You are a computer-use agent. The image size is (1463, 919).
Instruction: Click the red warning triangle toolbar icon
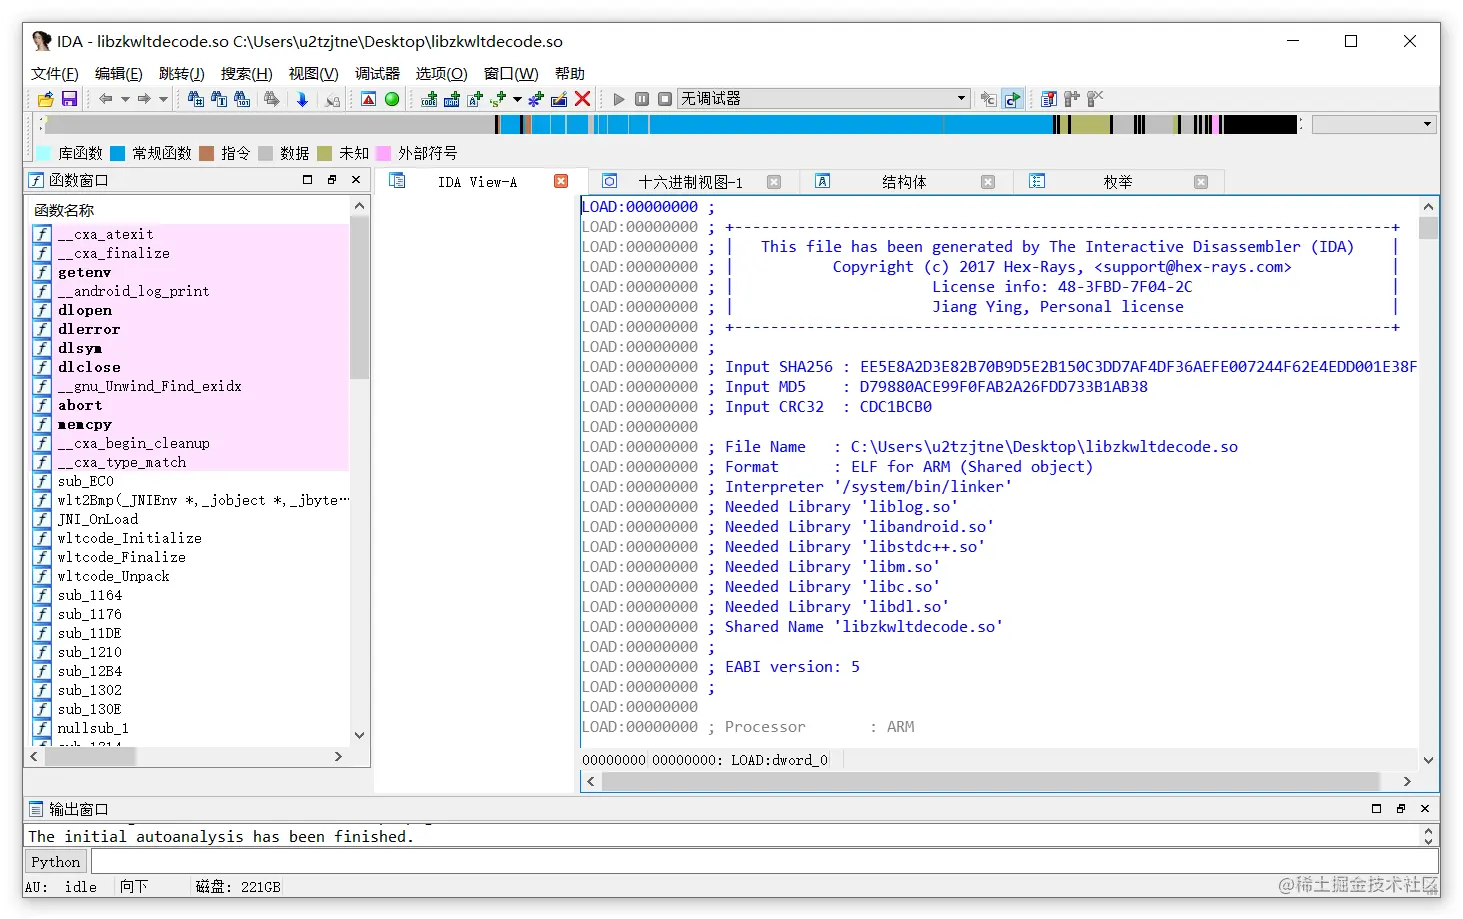coord(368,99)
